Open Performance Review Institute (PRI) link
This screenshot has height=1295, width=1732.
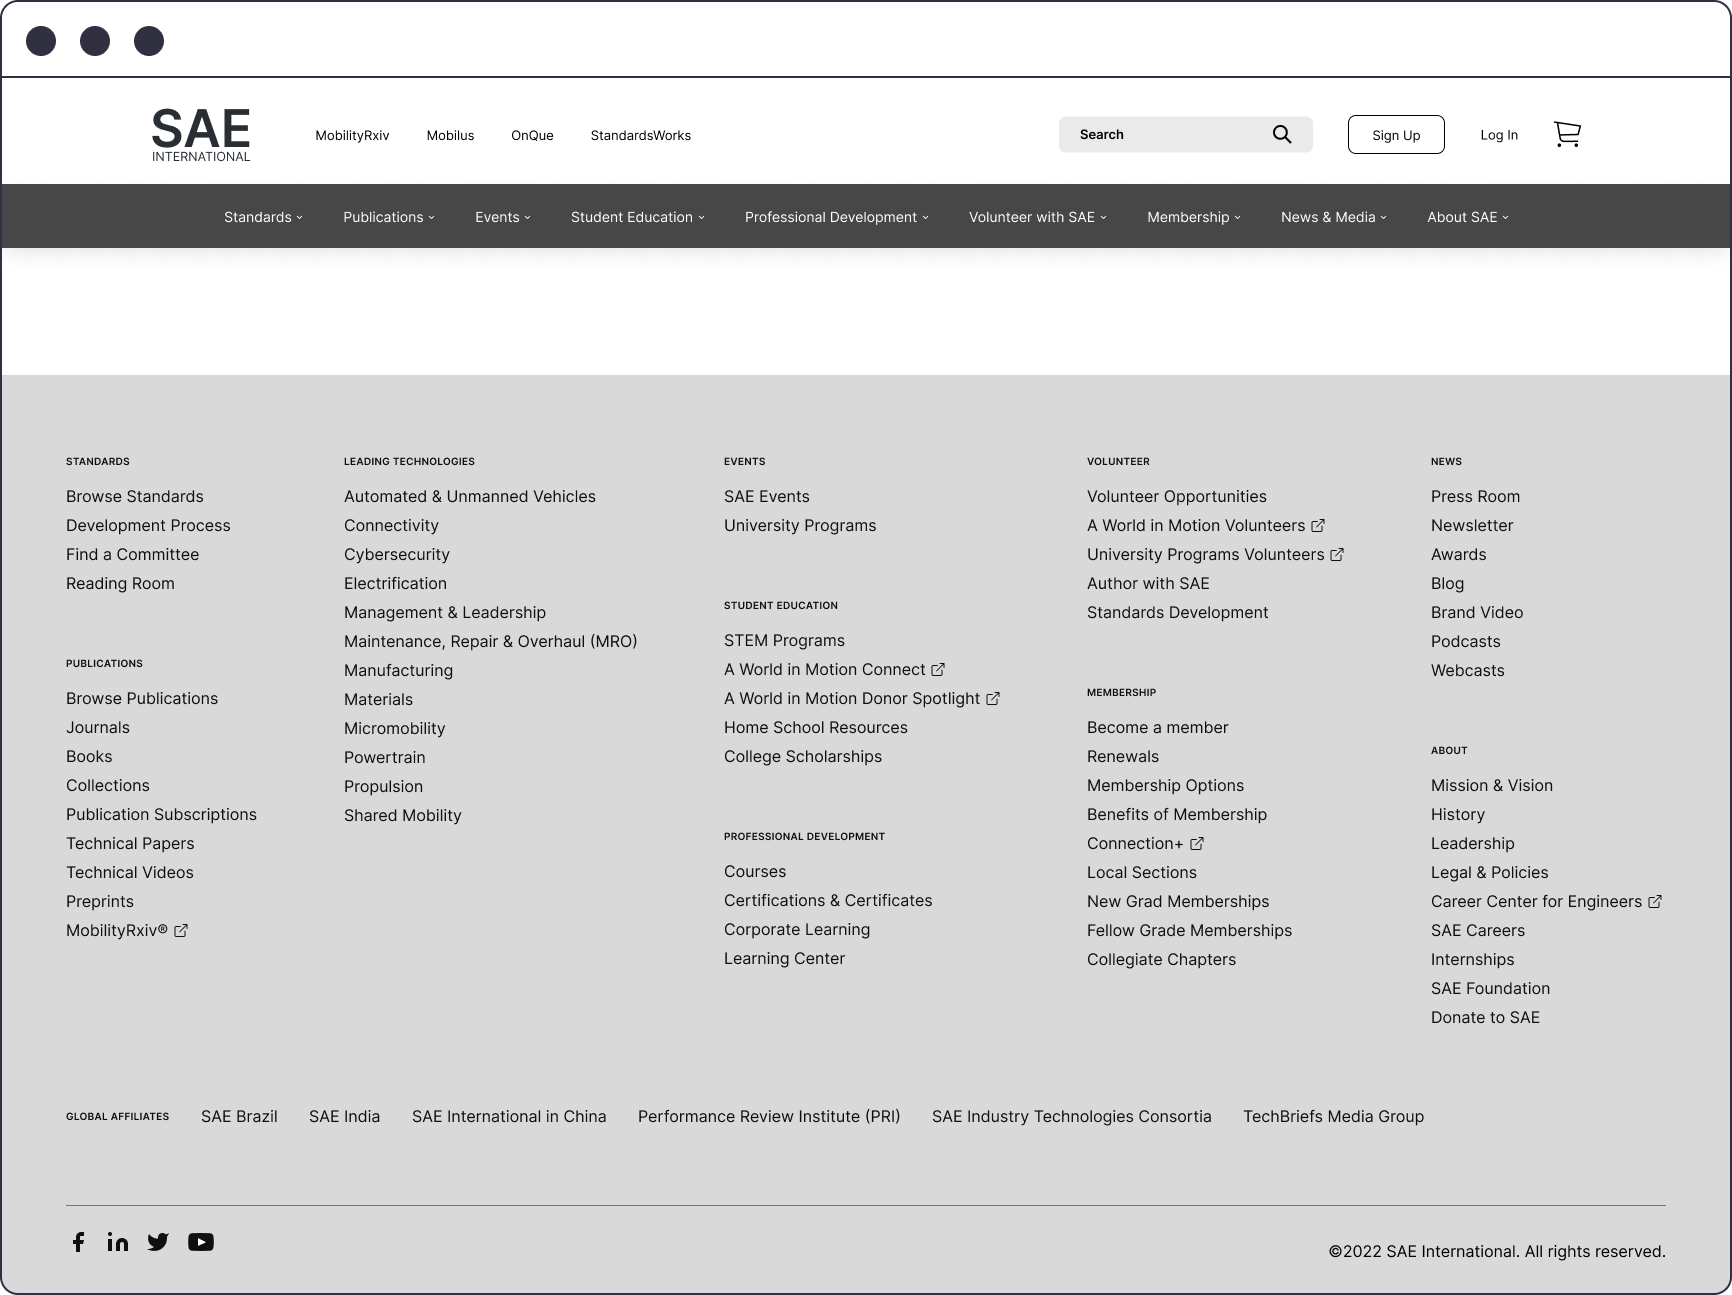pos(769,1116)
